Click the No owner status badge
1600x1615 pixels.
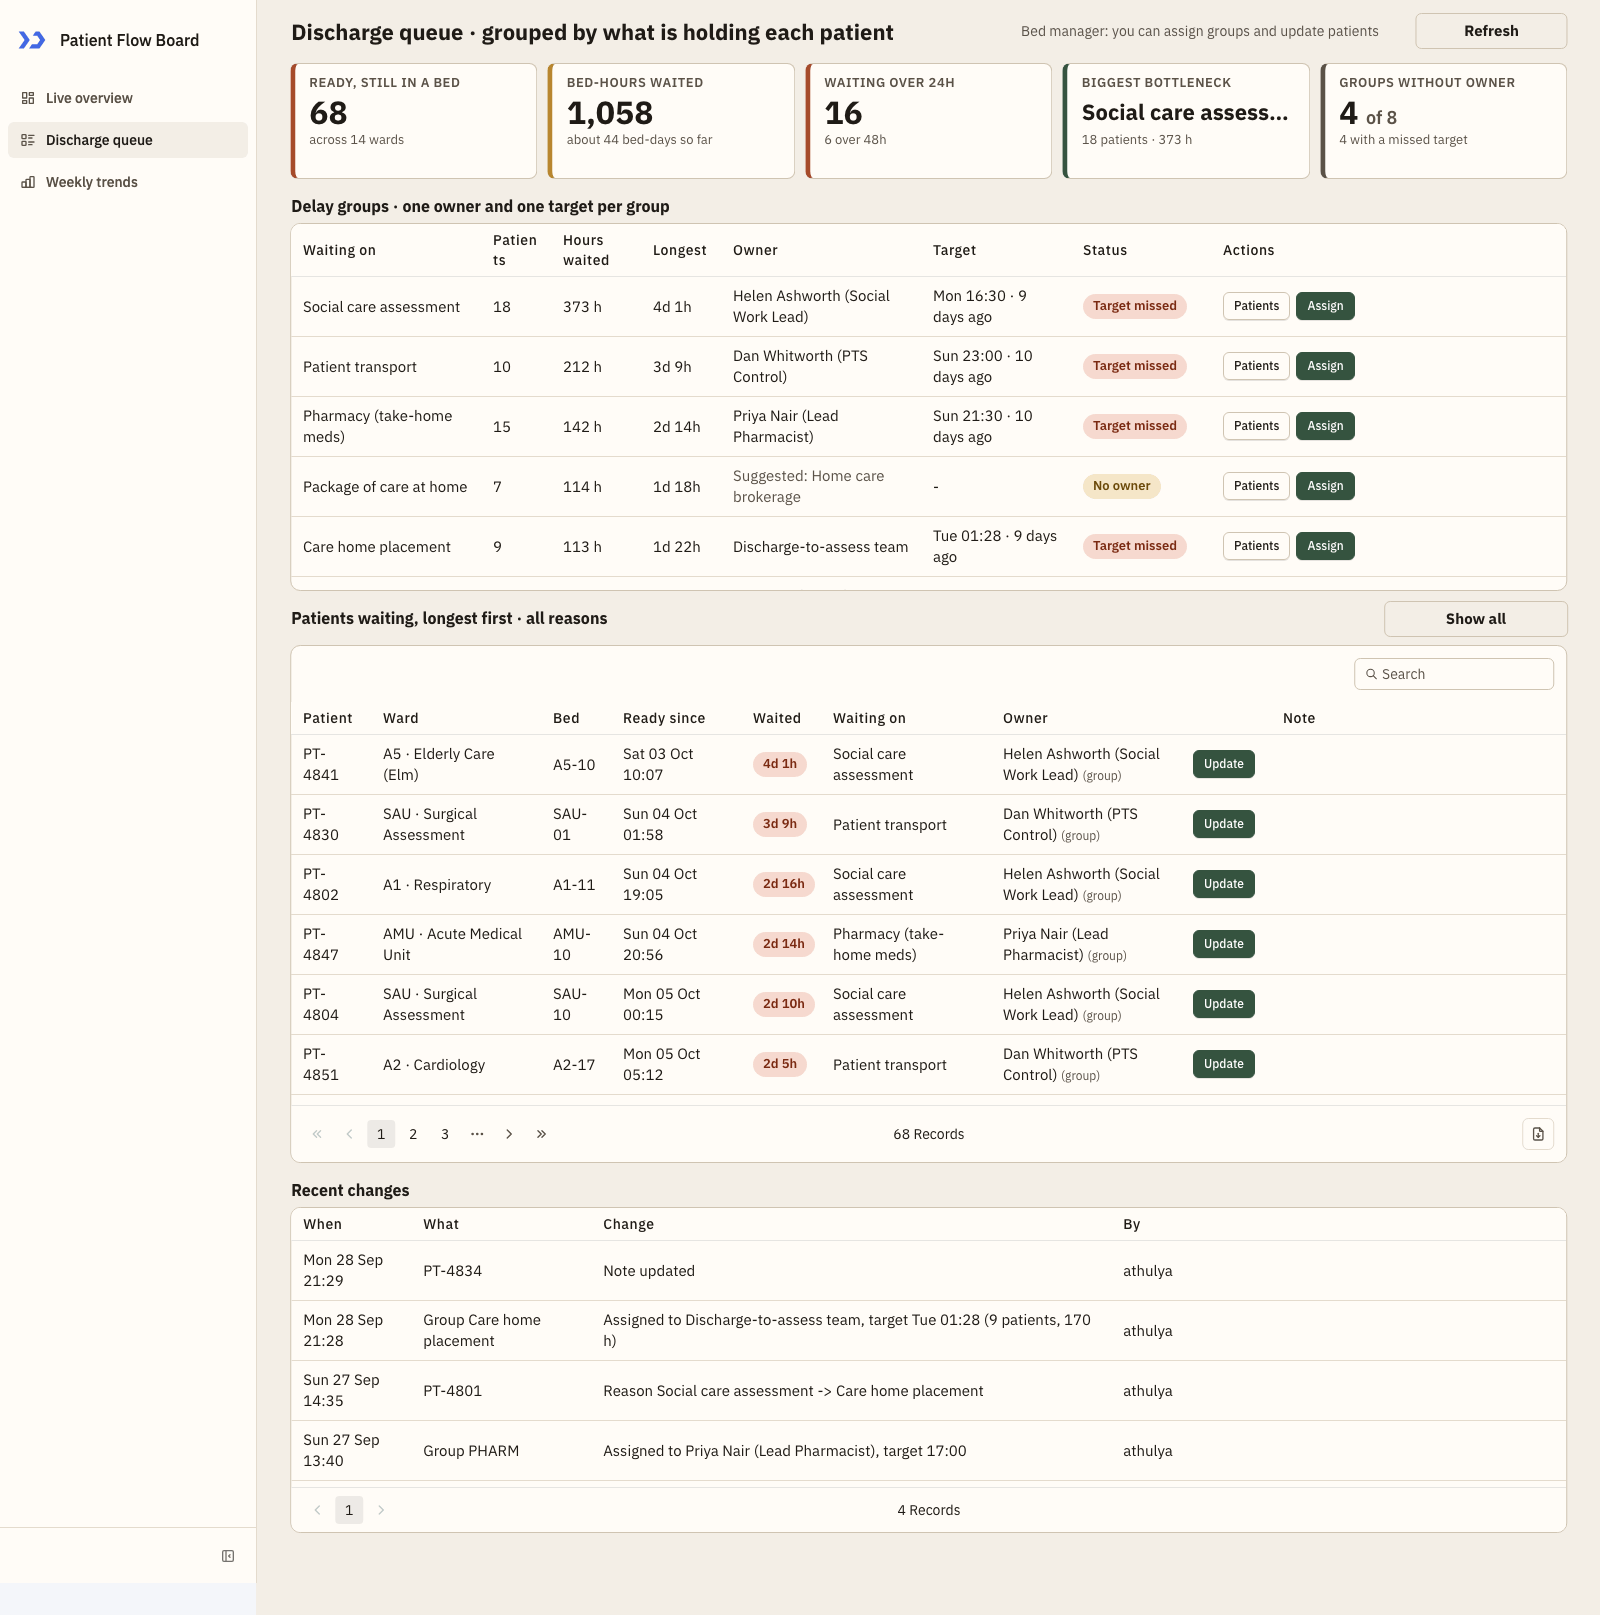[x=1121, y=486]
